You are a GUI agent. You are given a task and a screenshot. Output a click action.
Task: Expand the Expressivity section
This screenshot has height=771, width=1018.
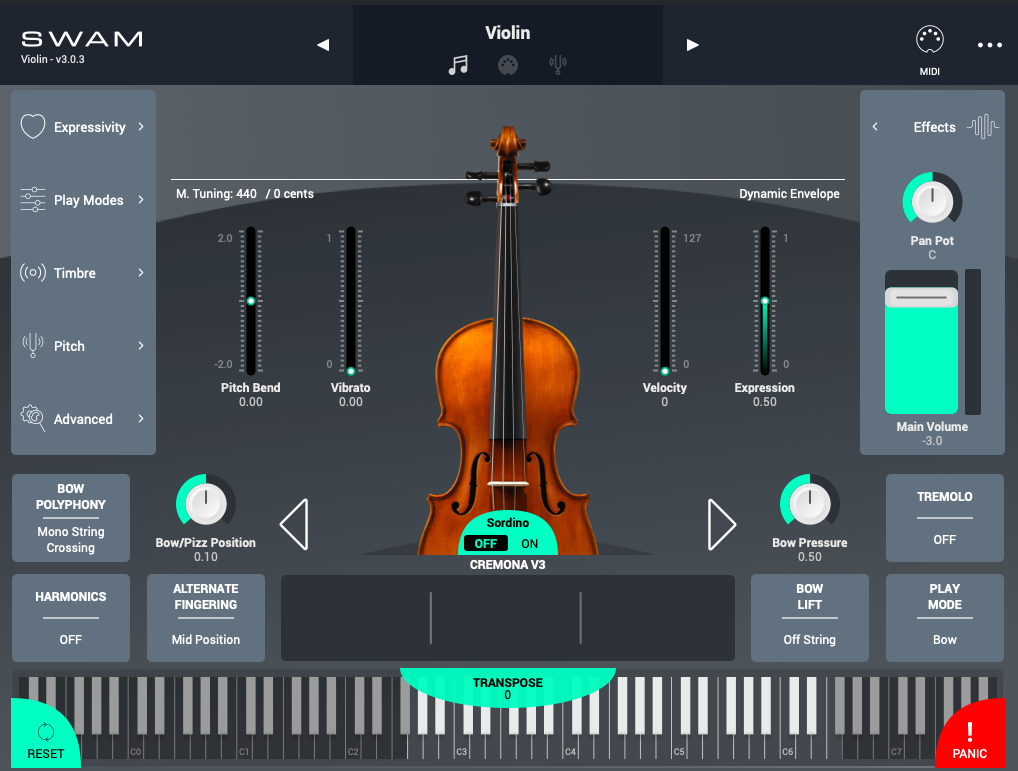[x=83, y=127]
